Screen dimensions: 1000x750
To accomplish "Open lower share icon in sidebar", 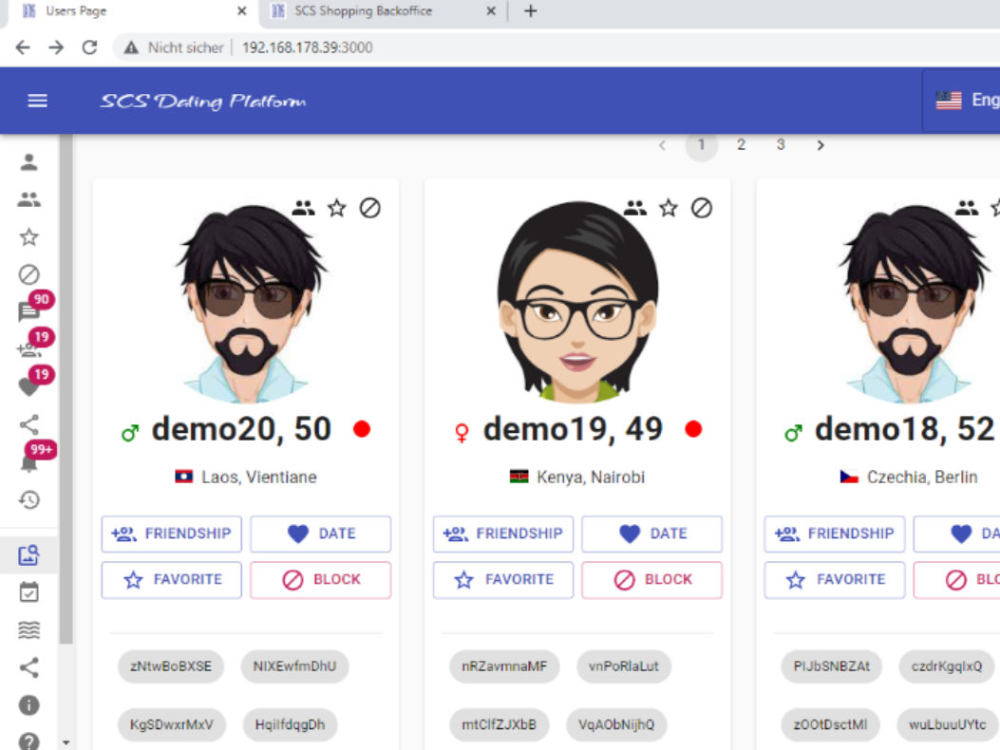I will [29, 667].
